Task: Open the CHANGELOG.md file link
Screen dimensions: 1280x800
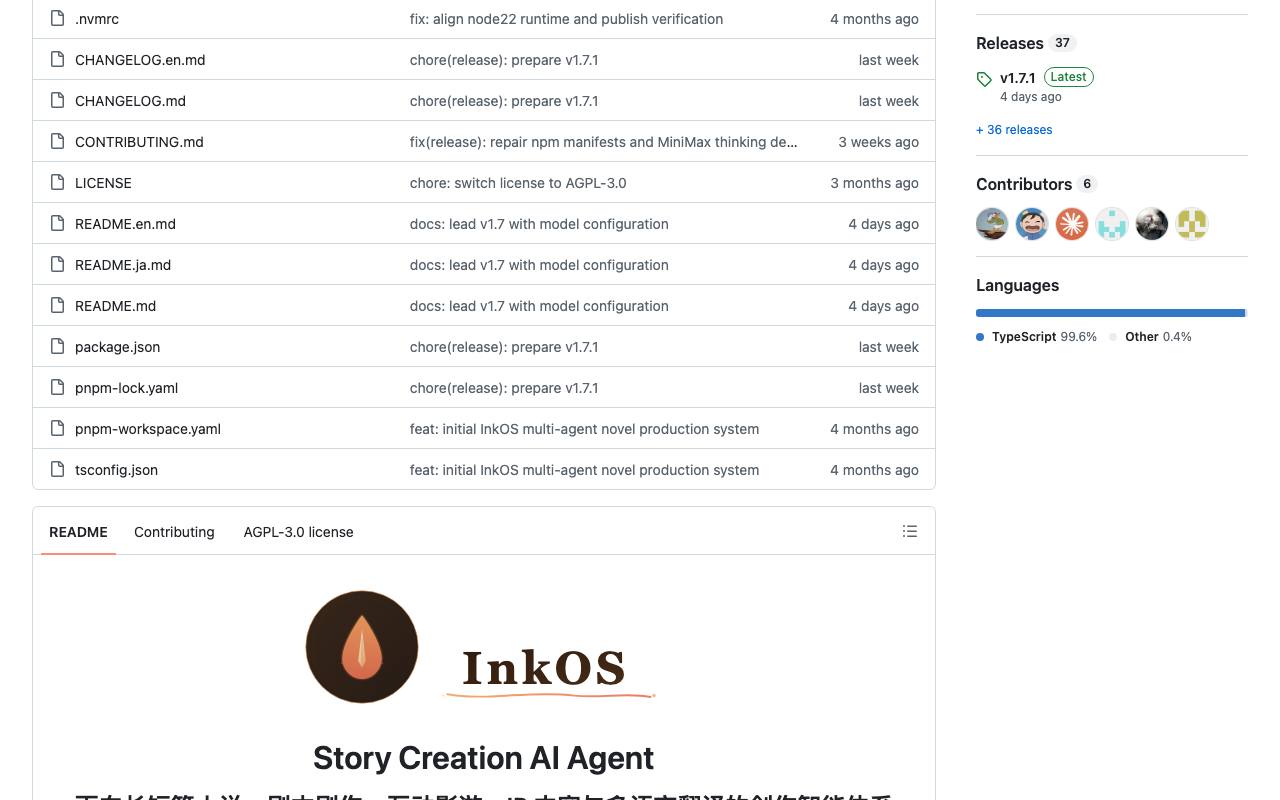Action: (130, 101)
